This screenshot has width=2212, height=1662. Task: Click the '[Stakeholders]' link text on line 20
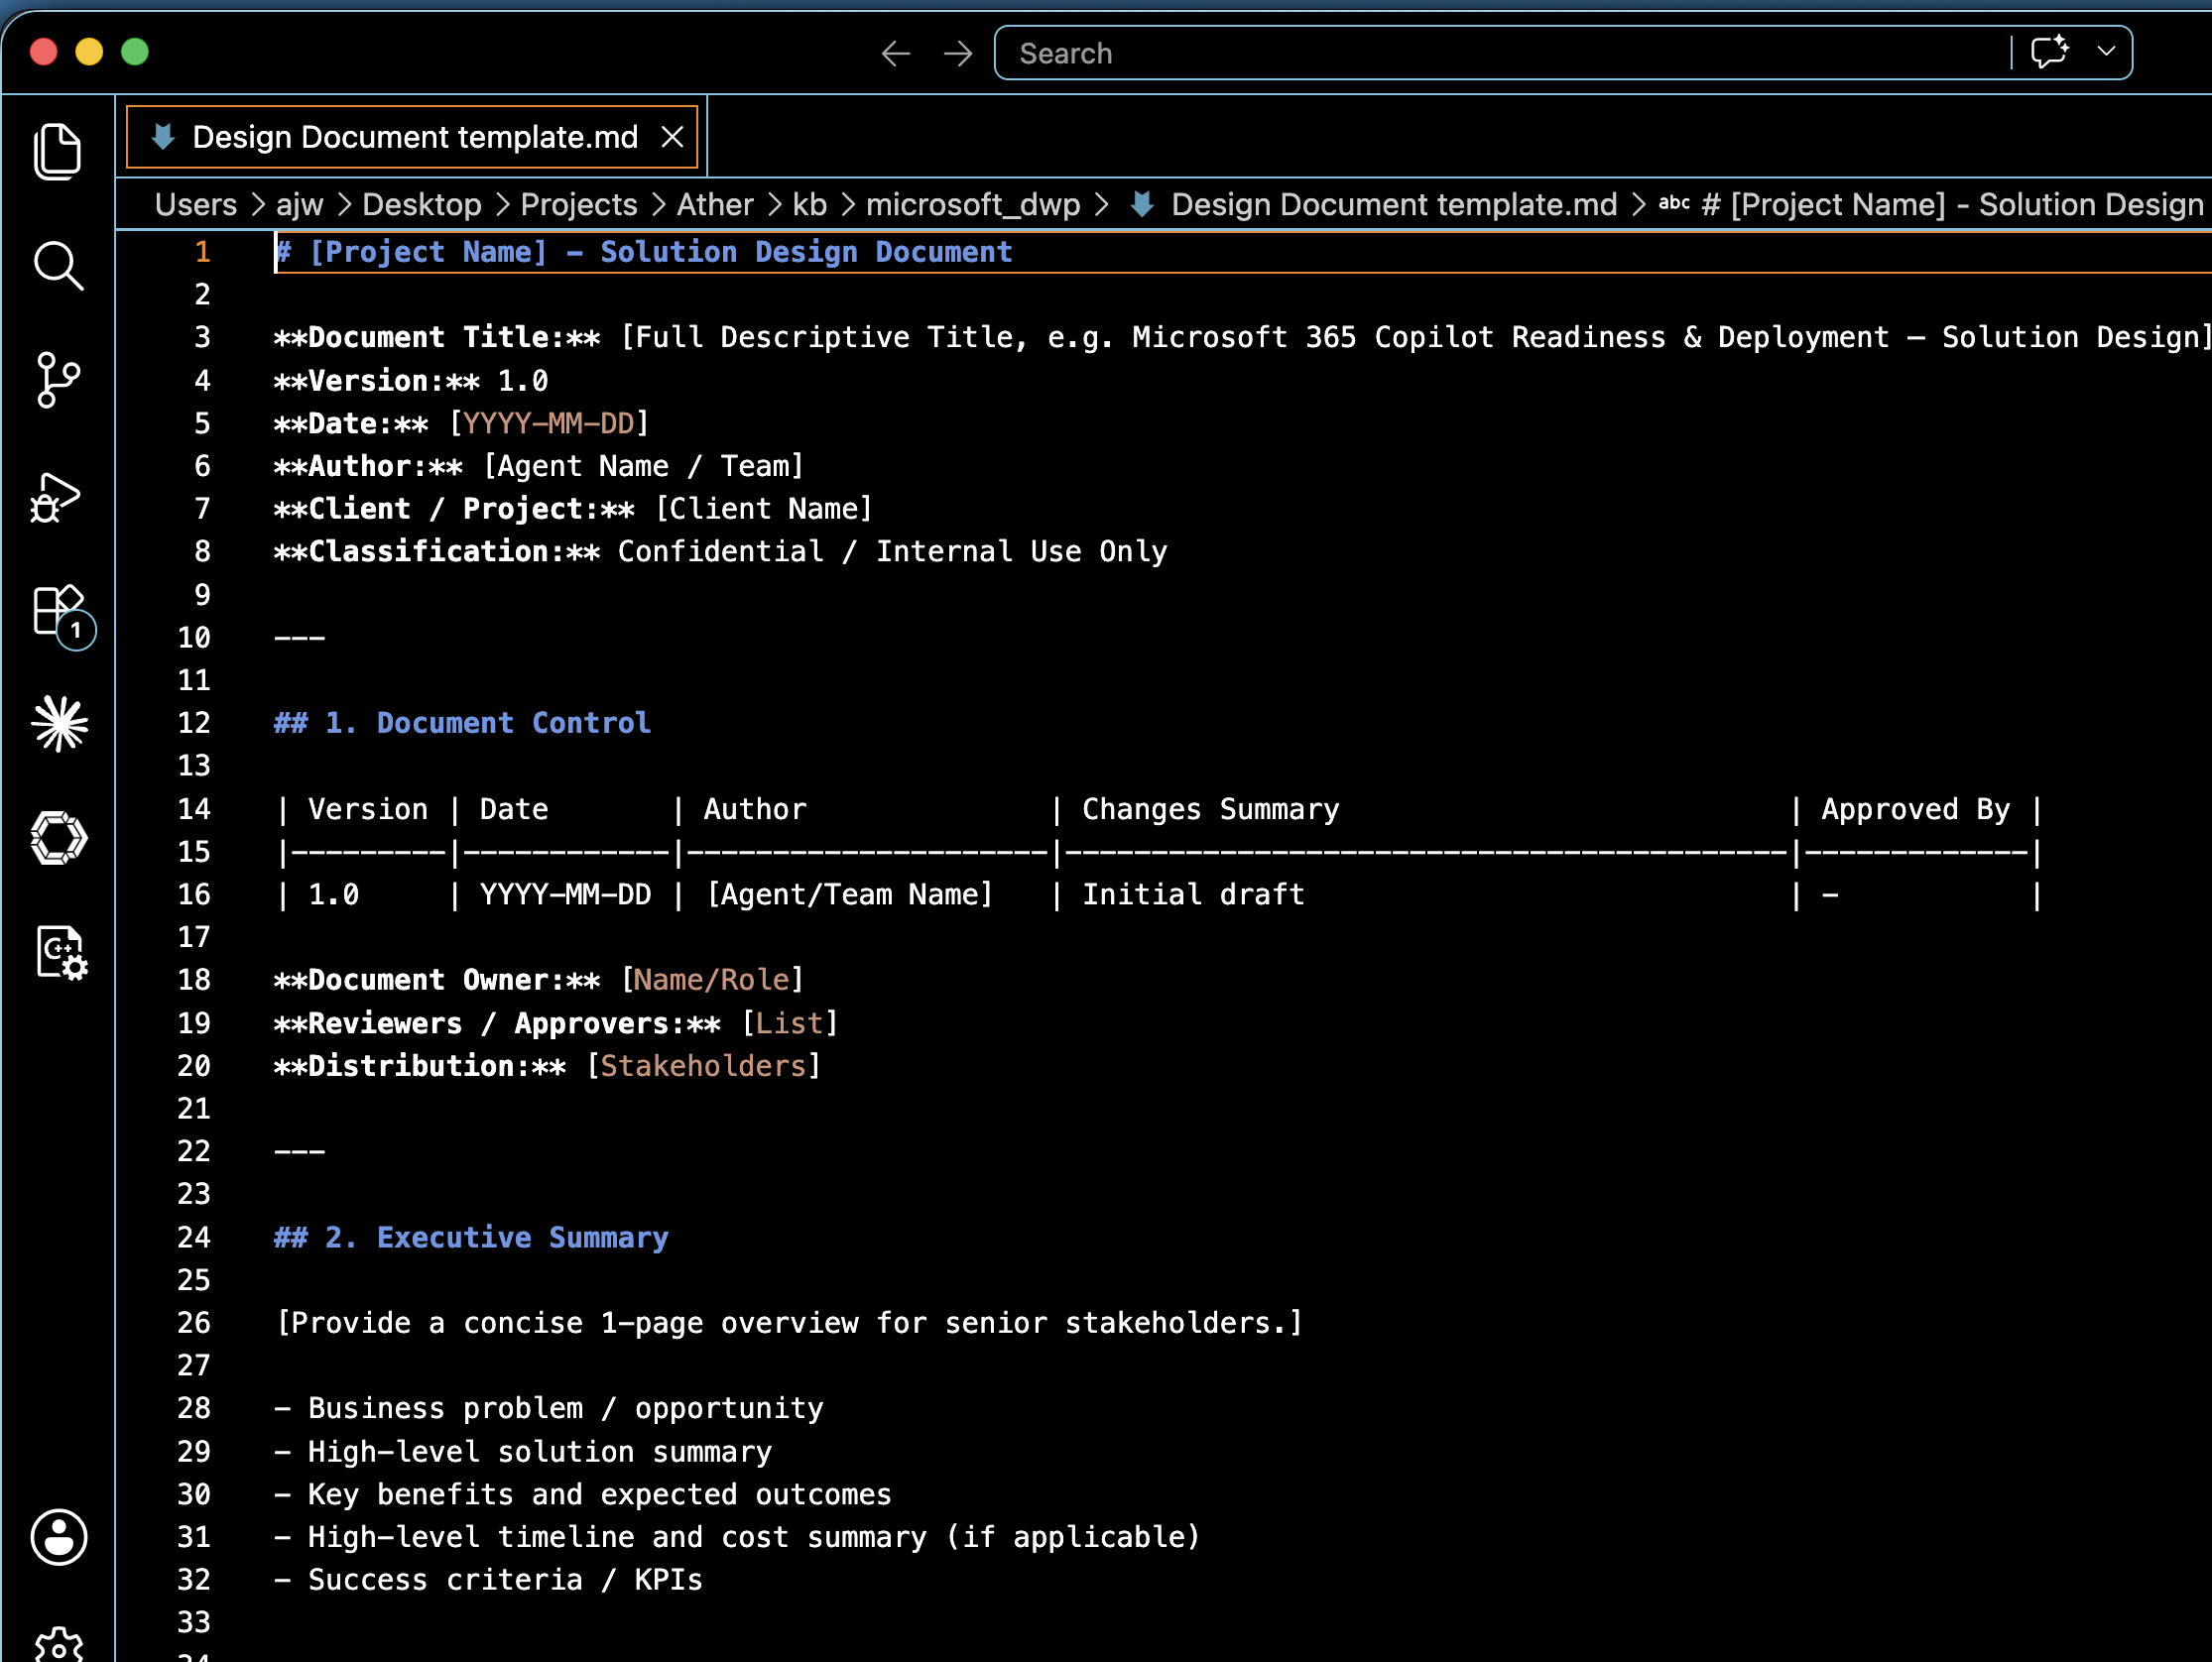(703, 1066)
